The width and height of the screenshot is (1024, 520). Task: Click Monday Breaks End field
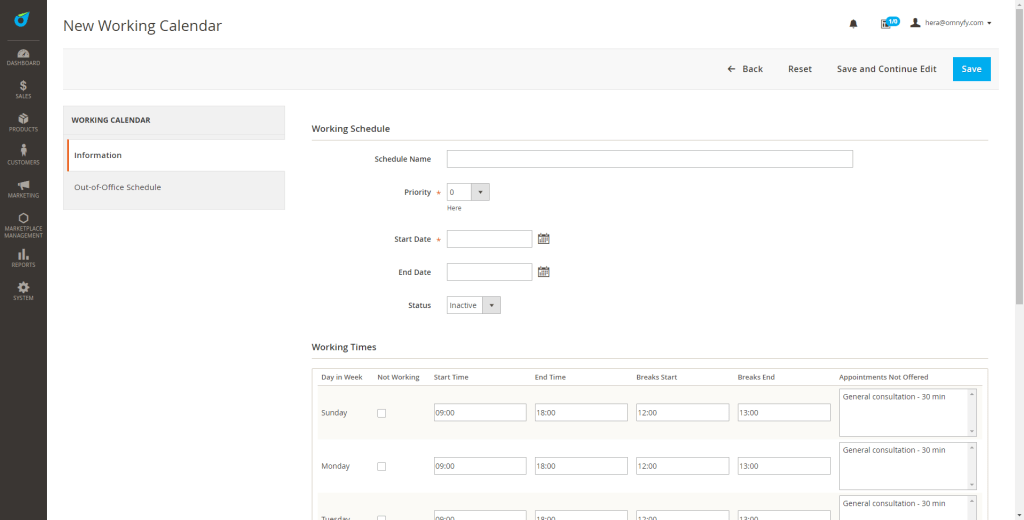[x=784, y=466]
